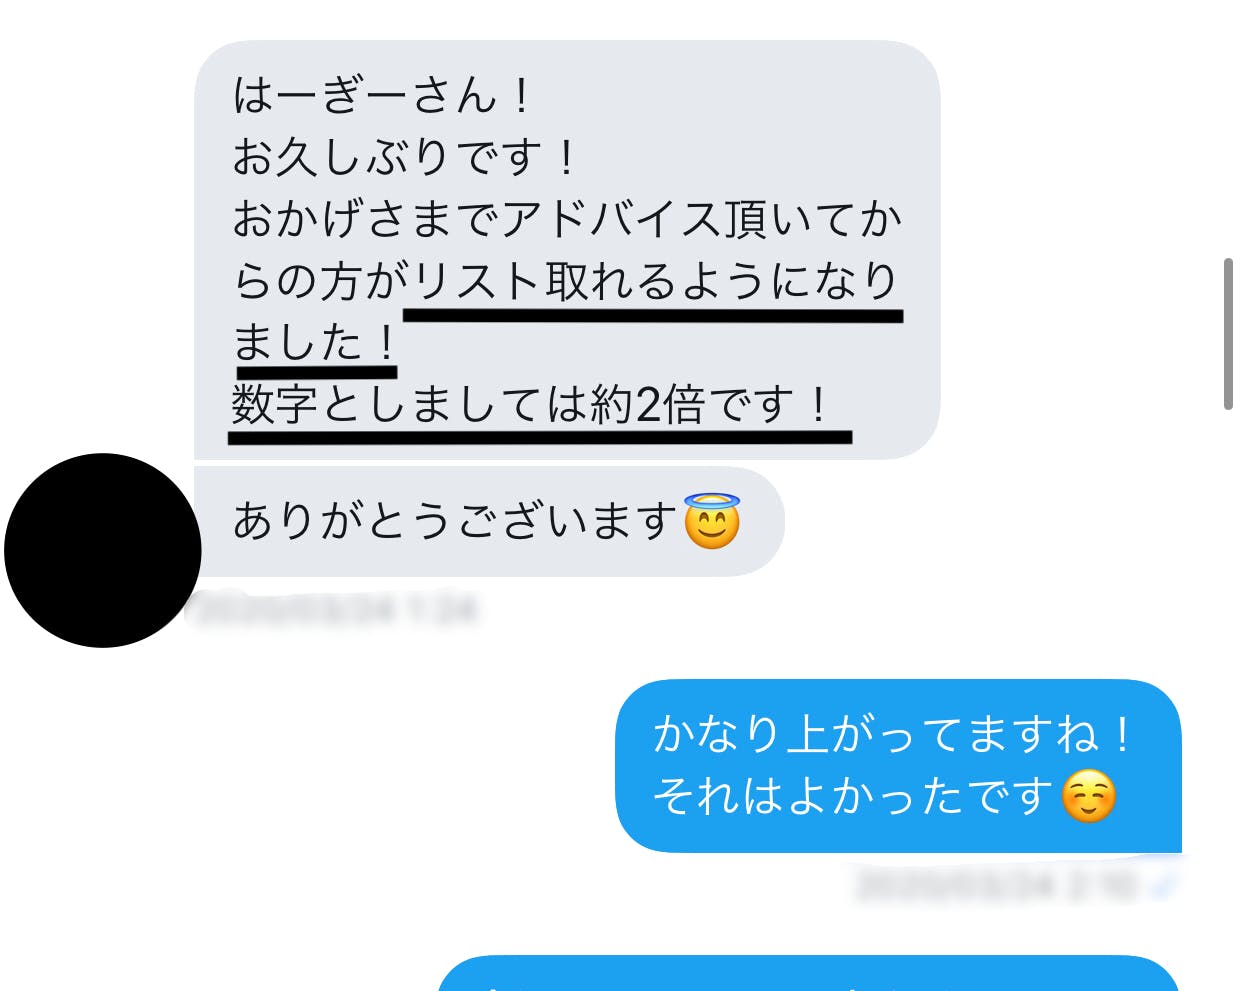The image size is (1242, 991).
Task: Click the black circular profile avatar
Action: pos(103,550)
